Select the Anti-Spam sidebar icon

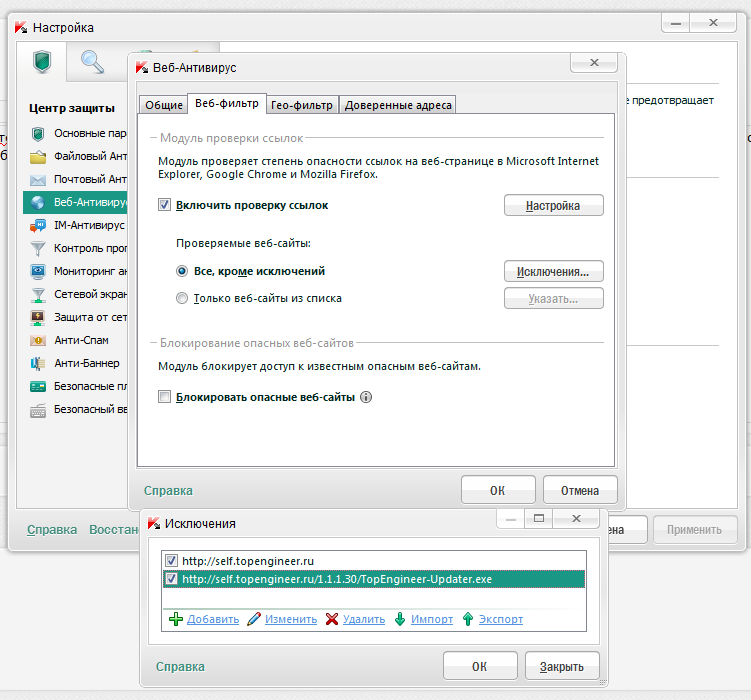pyautogui.click(x=38, y=340)
